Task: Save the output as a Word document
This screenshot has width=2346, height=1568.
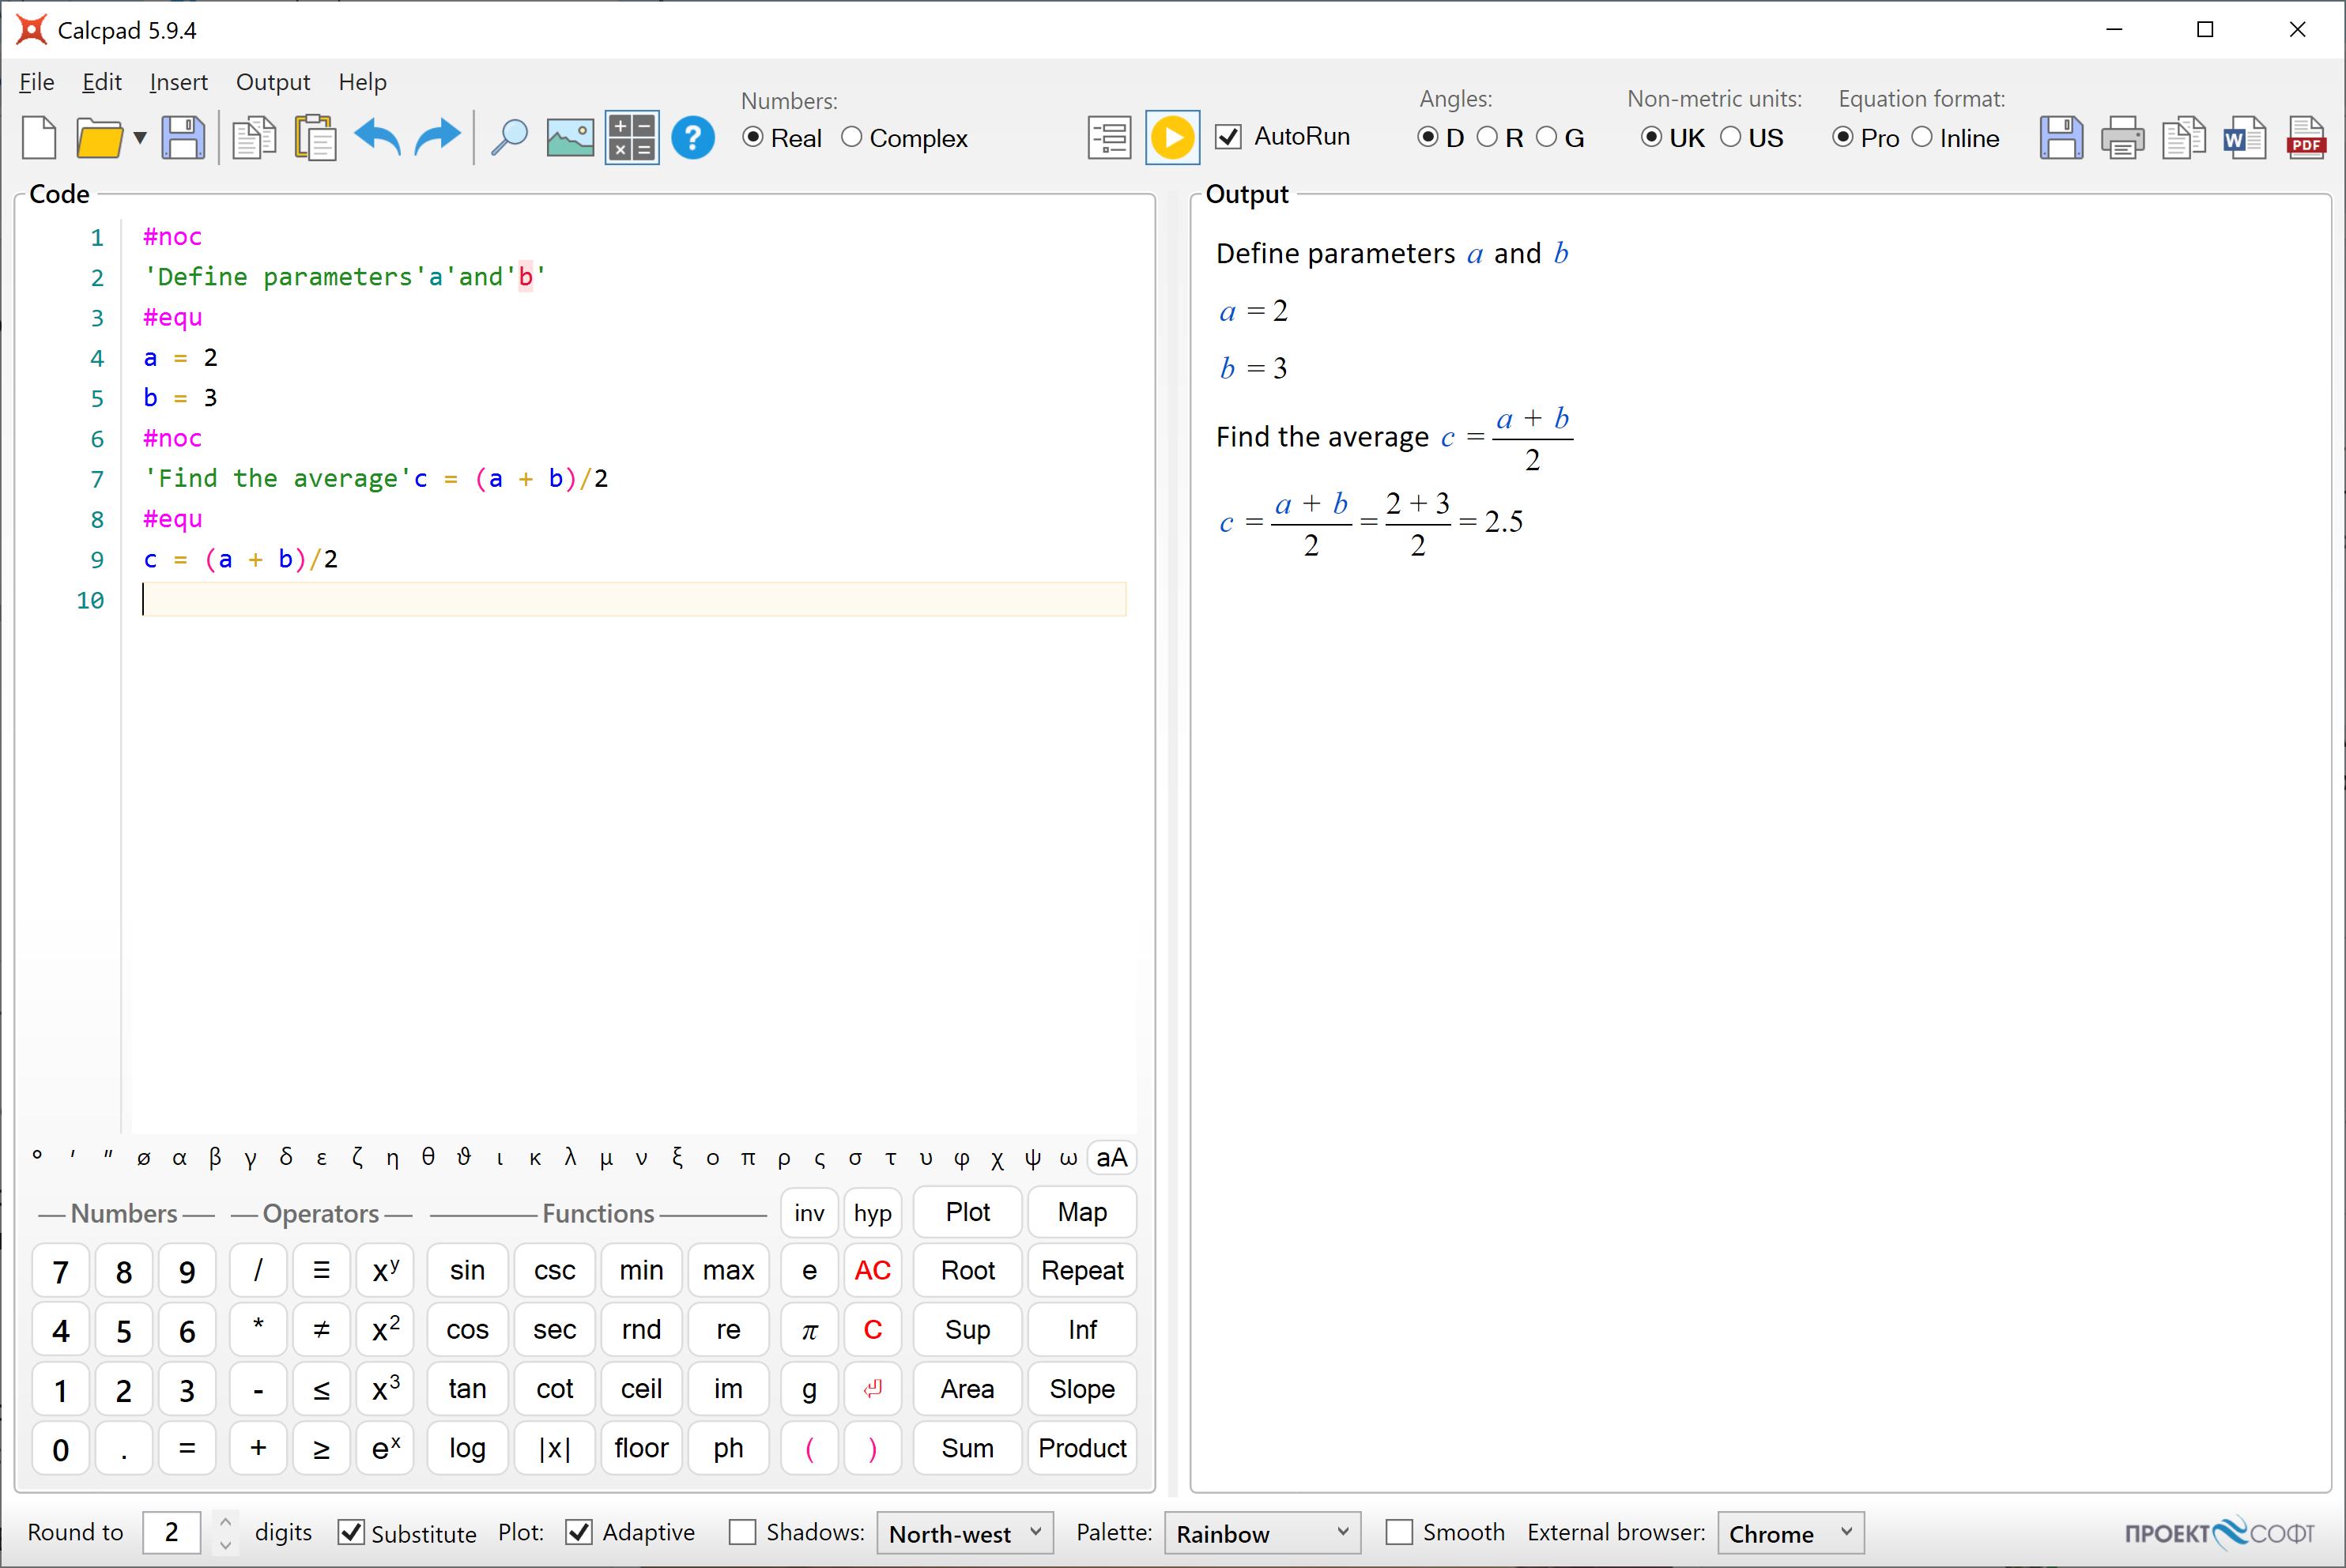Action: (2243, 137)
